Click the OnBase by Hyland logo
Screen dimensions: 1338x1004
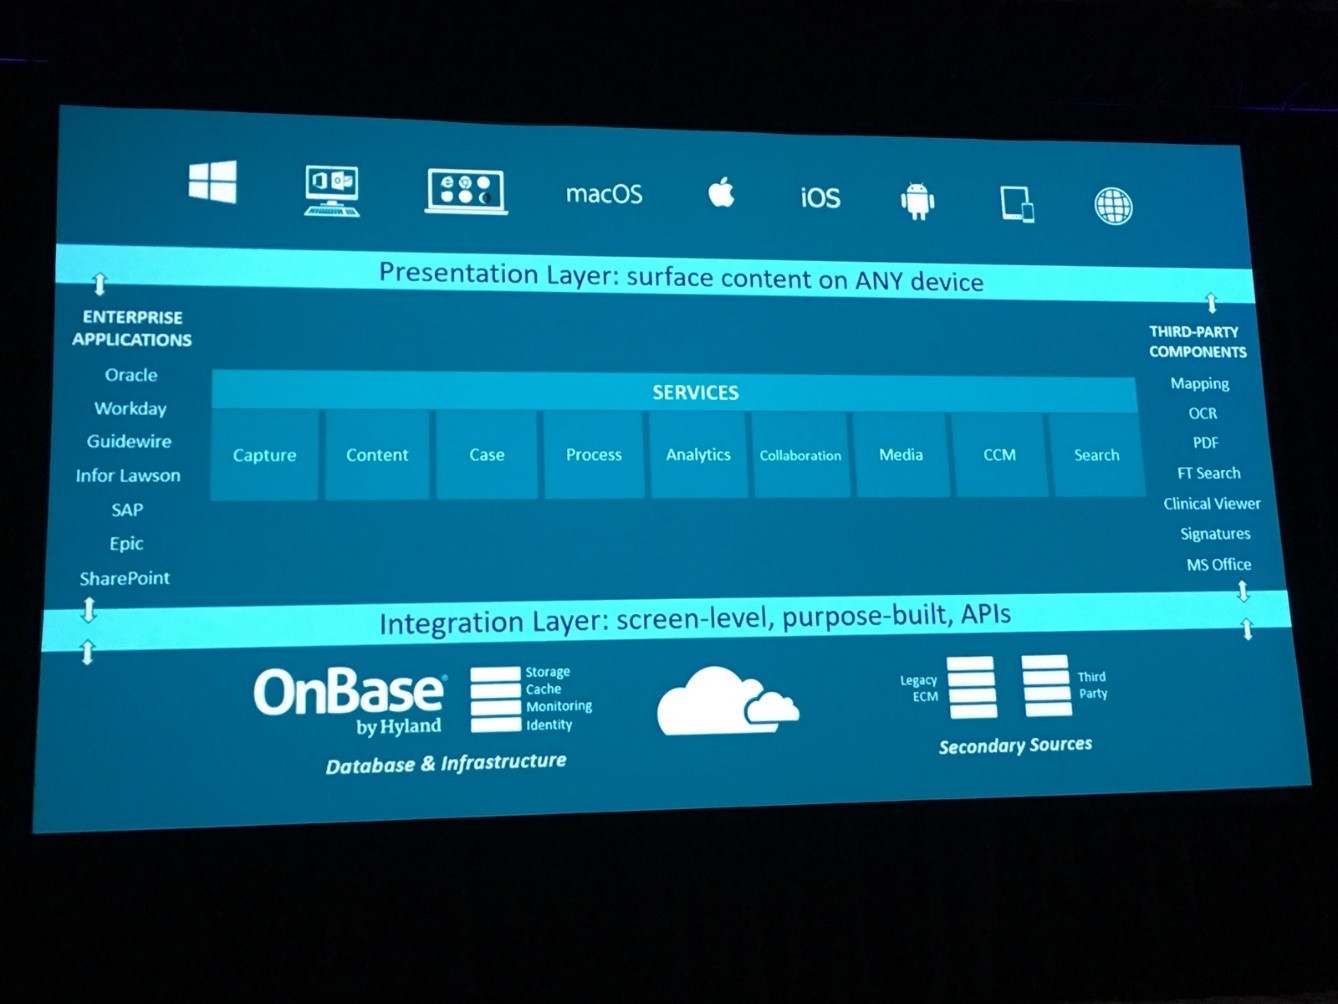pos(349,702)
